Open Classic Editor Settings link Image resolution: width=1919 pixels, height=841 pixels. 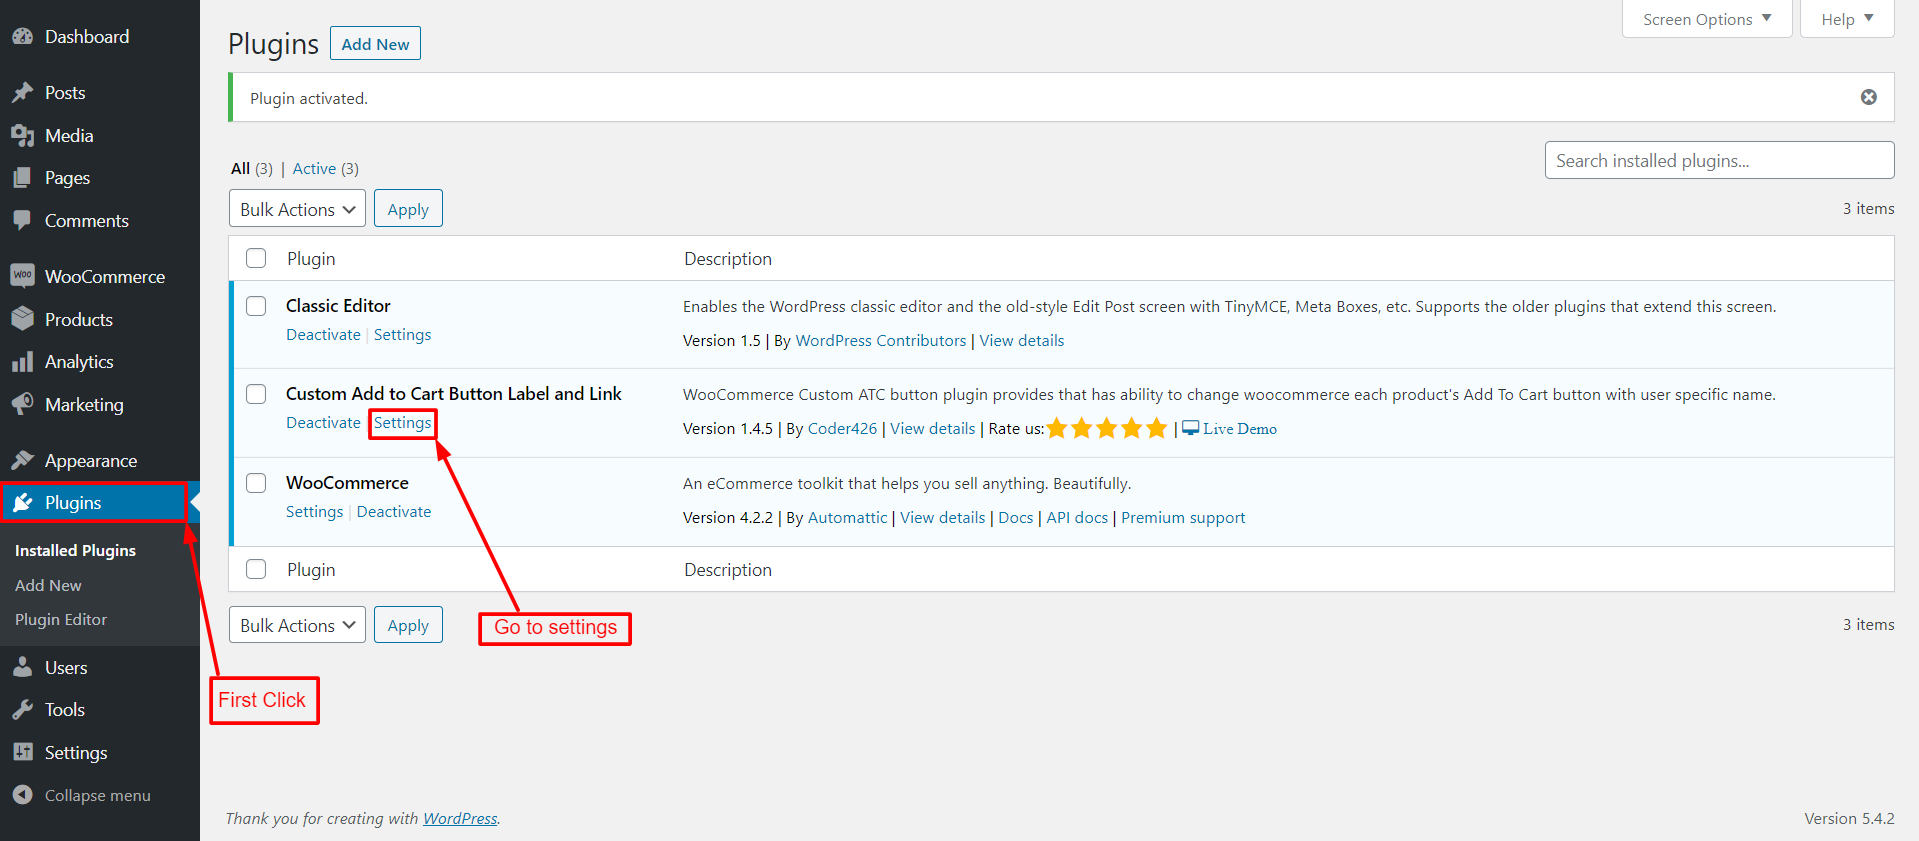pyautogui.click(x=403, y=335)
